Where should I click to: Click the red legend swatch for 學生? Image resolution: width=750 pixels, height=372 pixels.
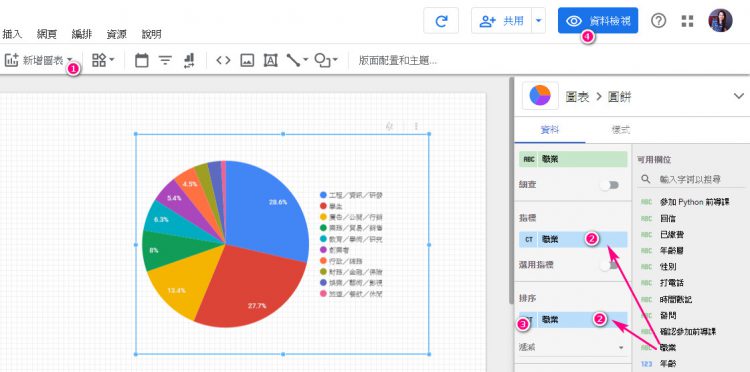[x=323, y=206]
